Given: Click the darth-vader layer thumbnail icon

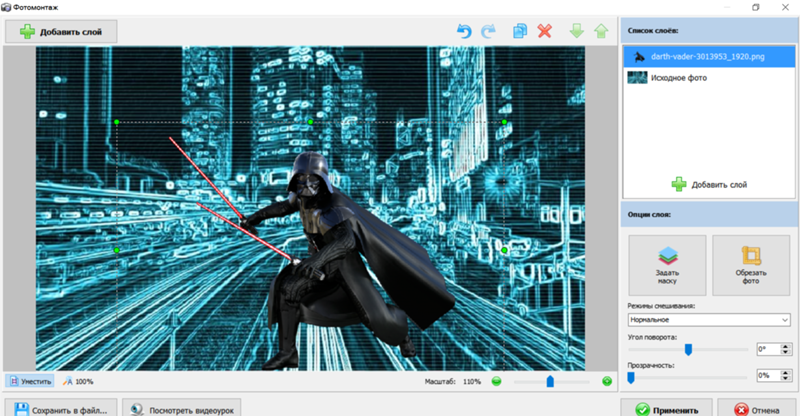Looking at the screenshot, I should point(639,57).
